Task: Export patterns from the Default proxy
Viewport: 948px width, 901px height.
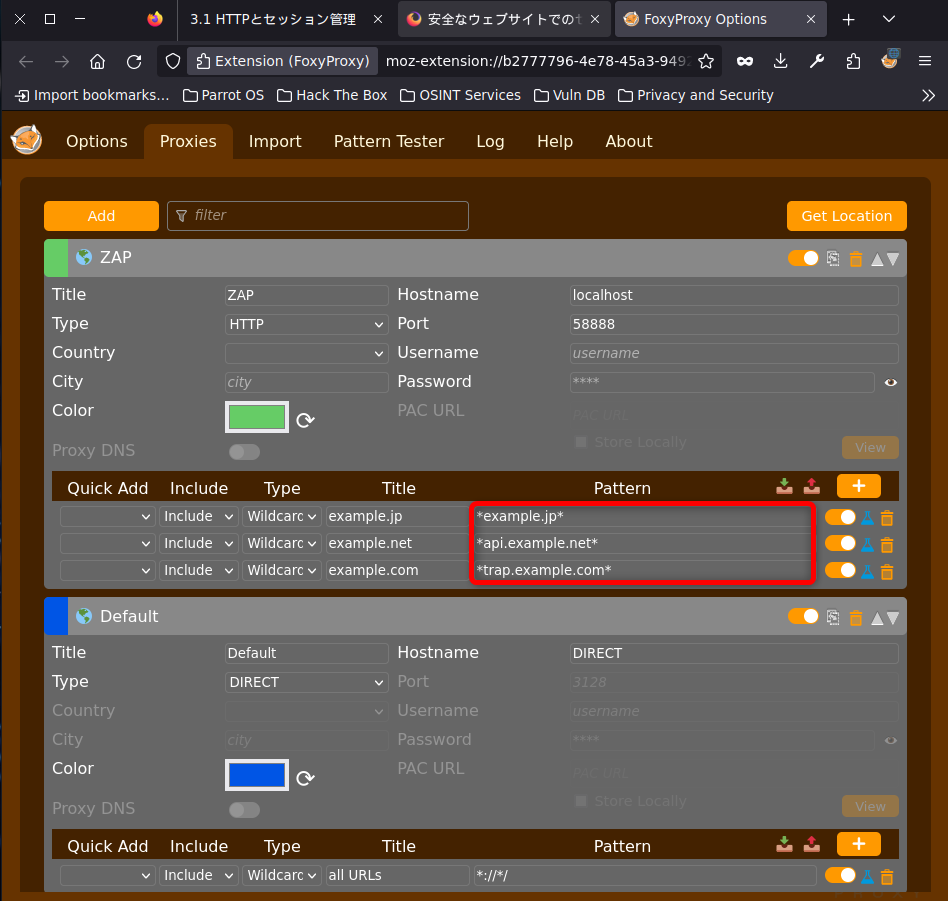Action: (811, 844)
